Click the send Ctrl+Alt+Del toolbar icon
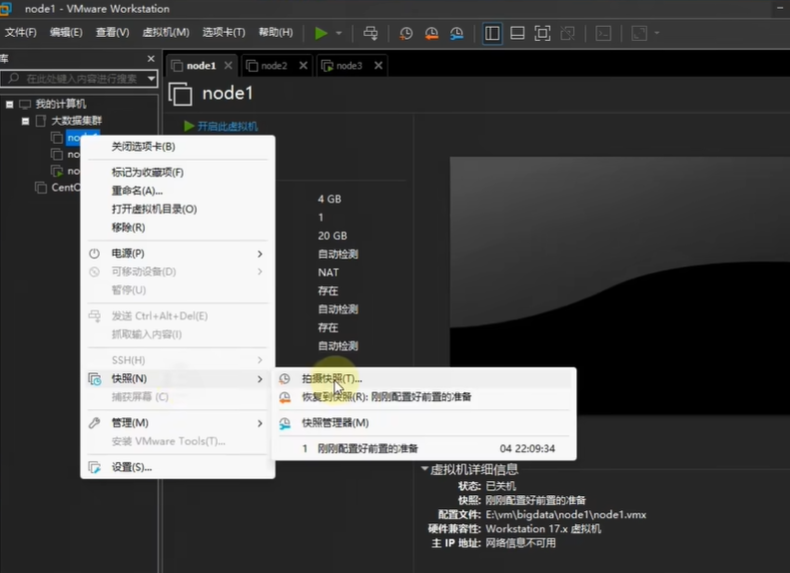 click(x=370, y=33)
